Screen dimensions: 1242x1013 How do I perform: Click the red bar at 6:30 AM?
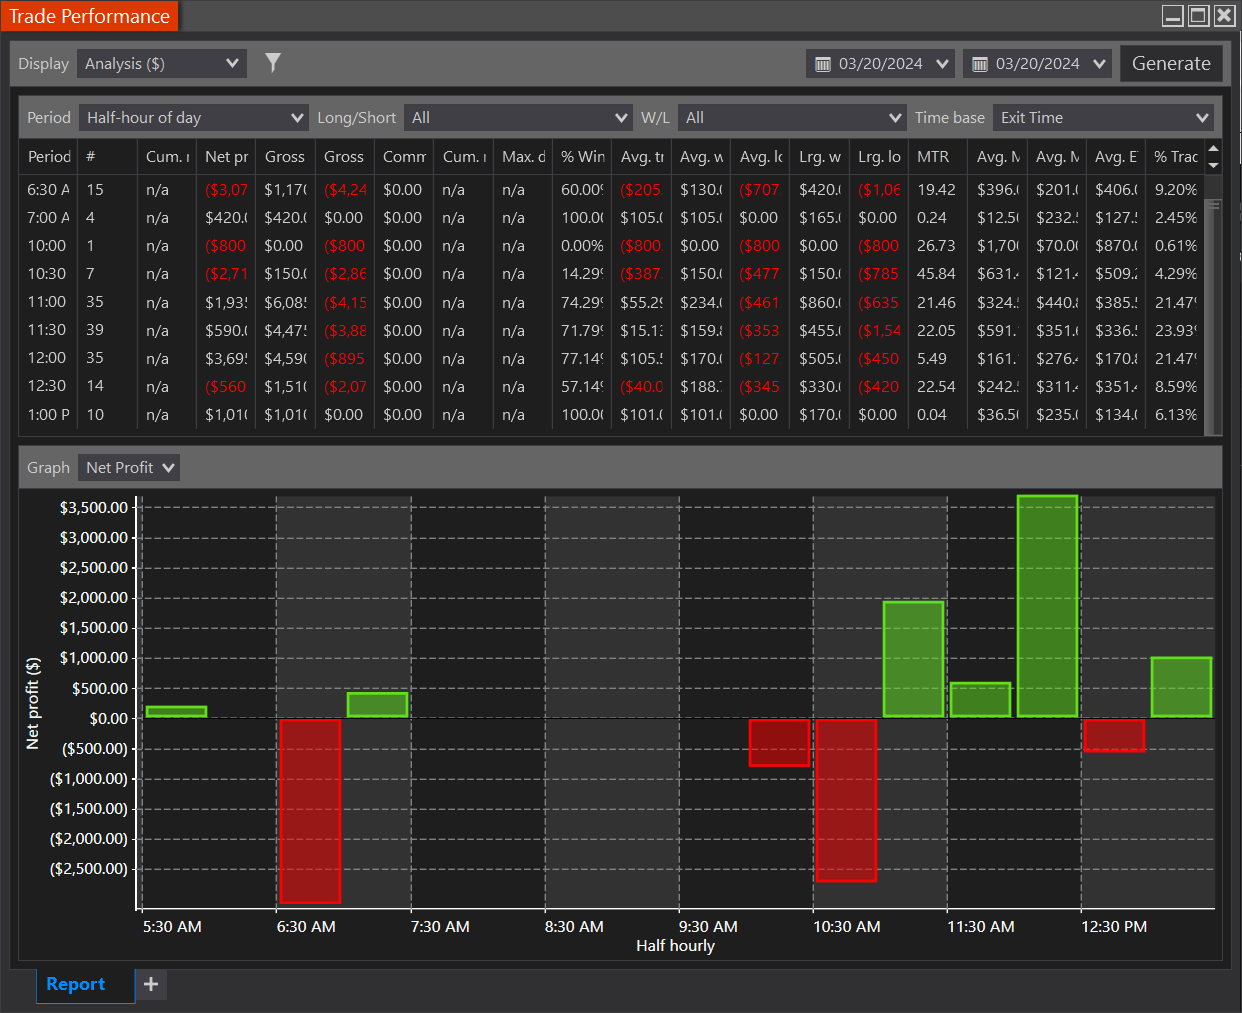click(x=310, y=811)
